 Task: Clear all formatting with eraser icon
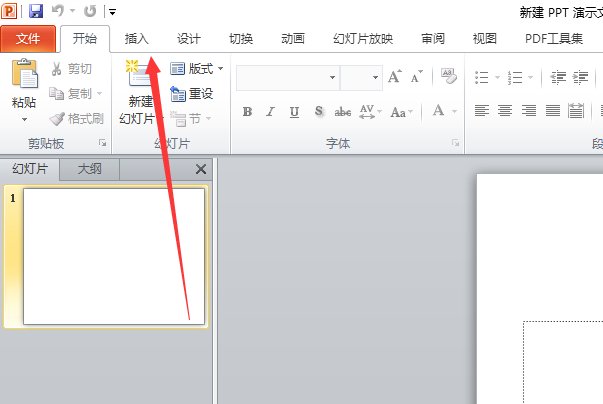click(x=448, y=76)
